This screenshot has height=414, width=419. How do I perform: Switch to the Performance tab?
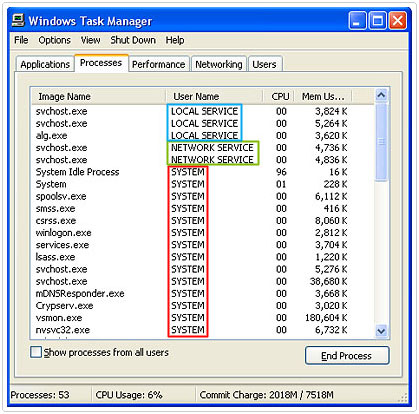[x=159, y=64]
